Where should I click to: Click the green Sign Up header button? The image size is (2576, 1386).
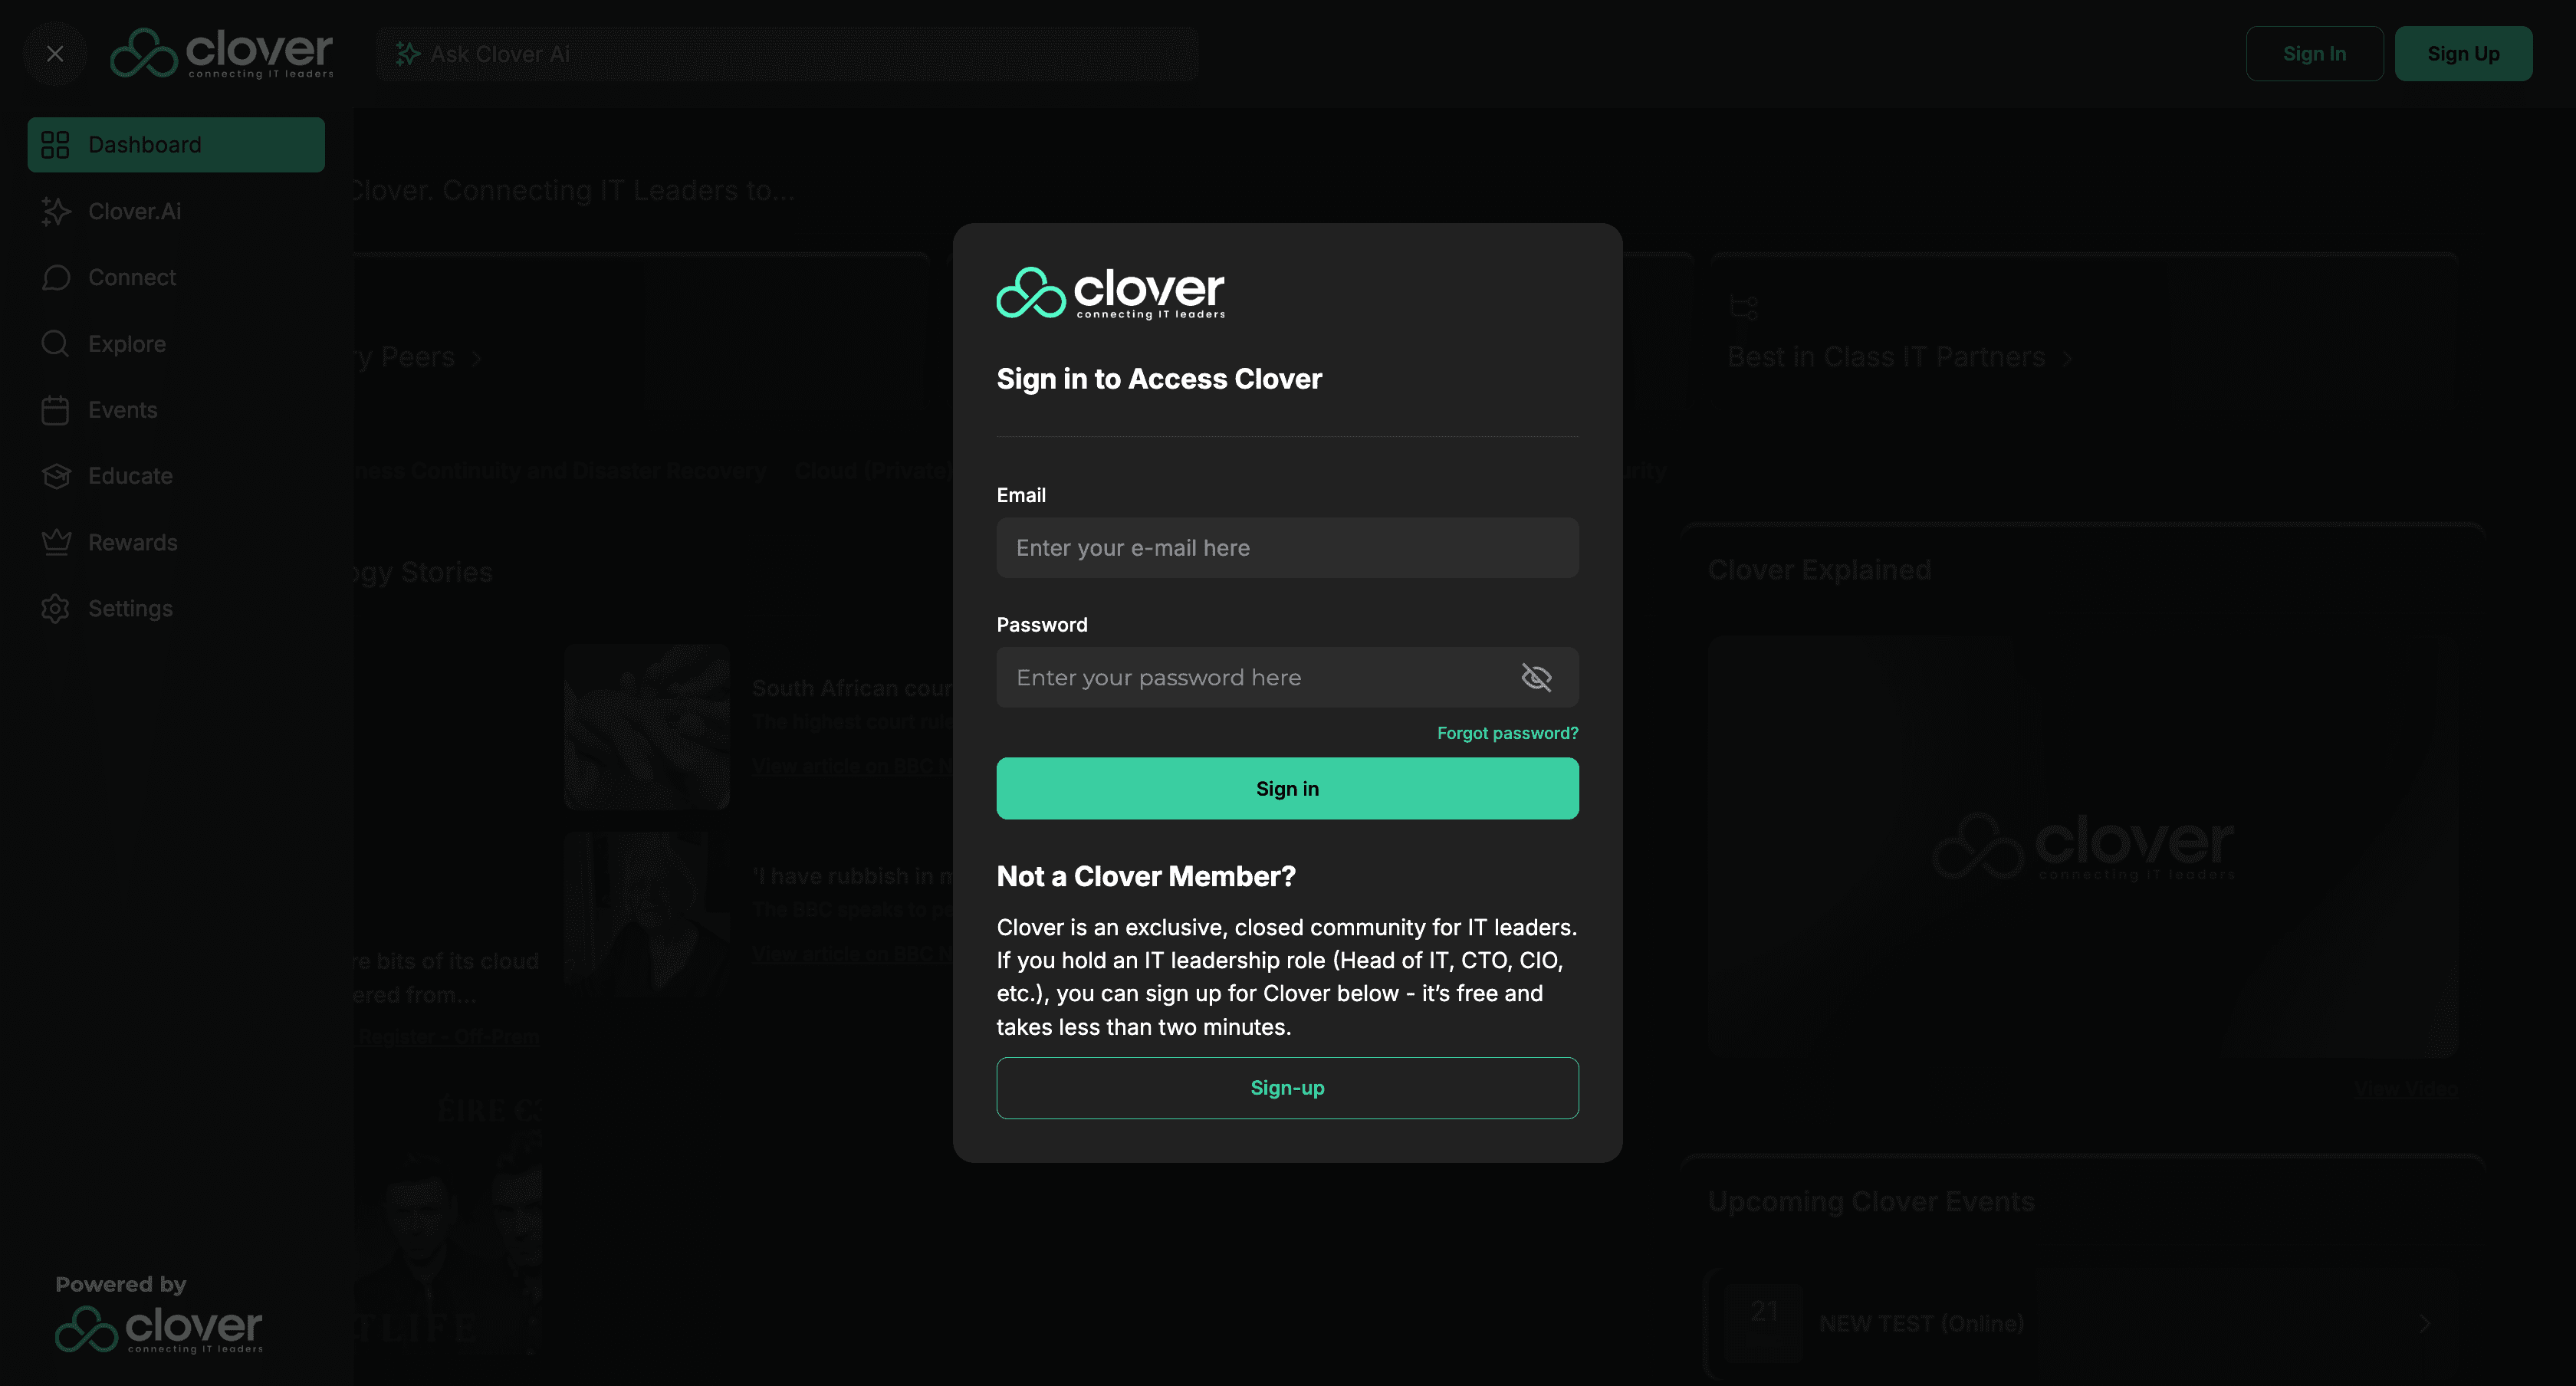(2463, 53)
